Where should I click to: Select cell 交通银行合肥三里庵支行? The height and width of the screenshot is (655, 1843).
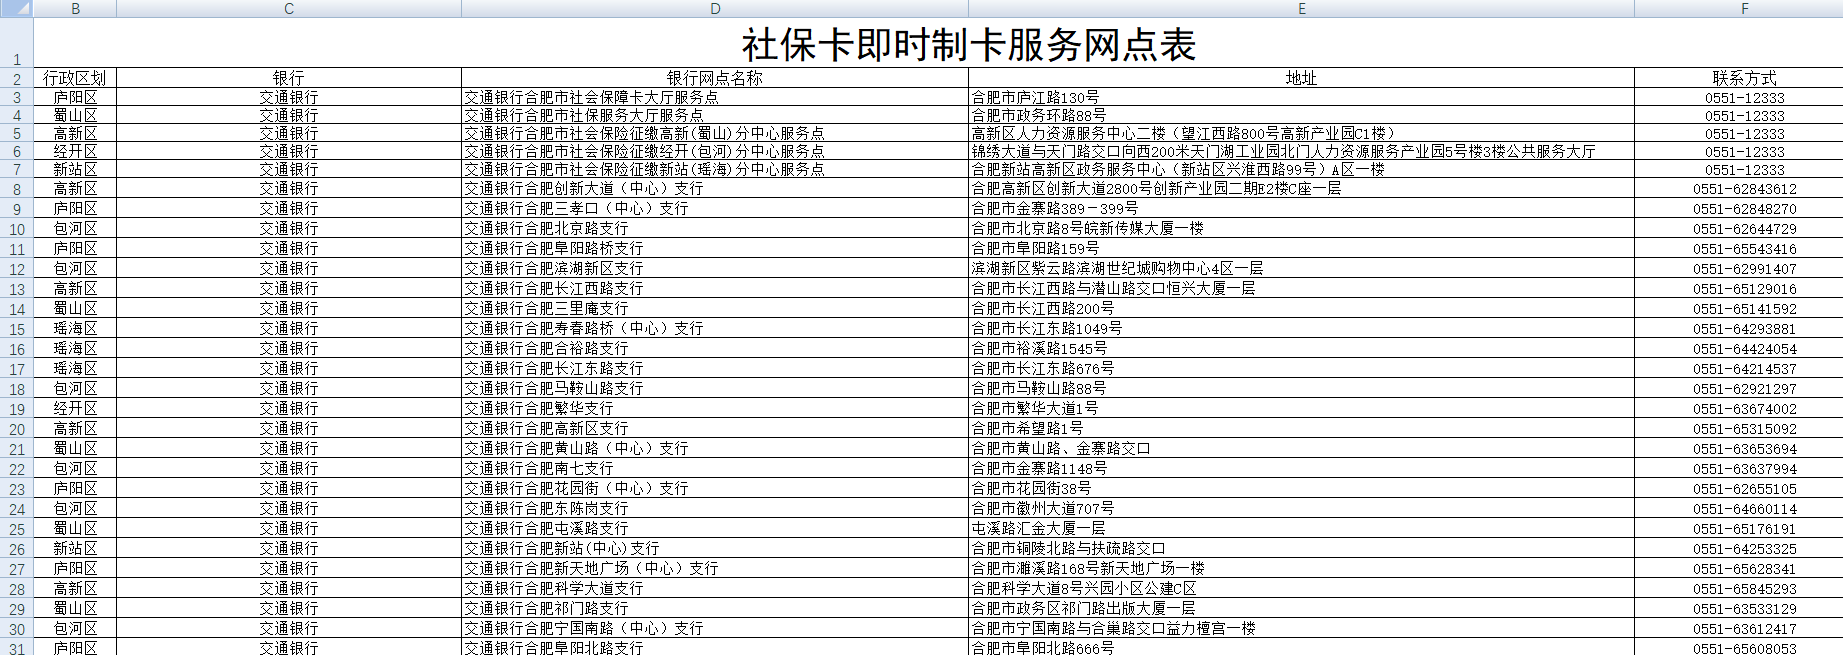[715, 308]
